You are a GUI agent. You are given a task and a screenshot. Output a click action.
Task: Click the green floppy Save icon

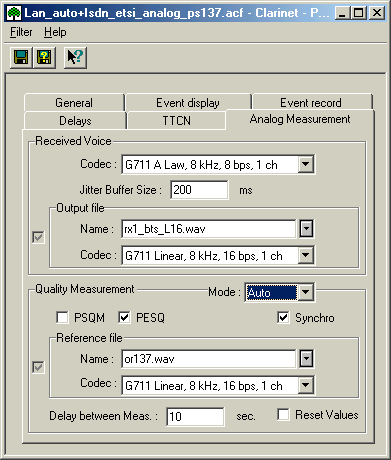point(21,58)
